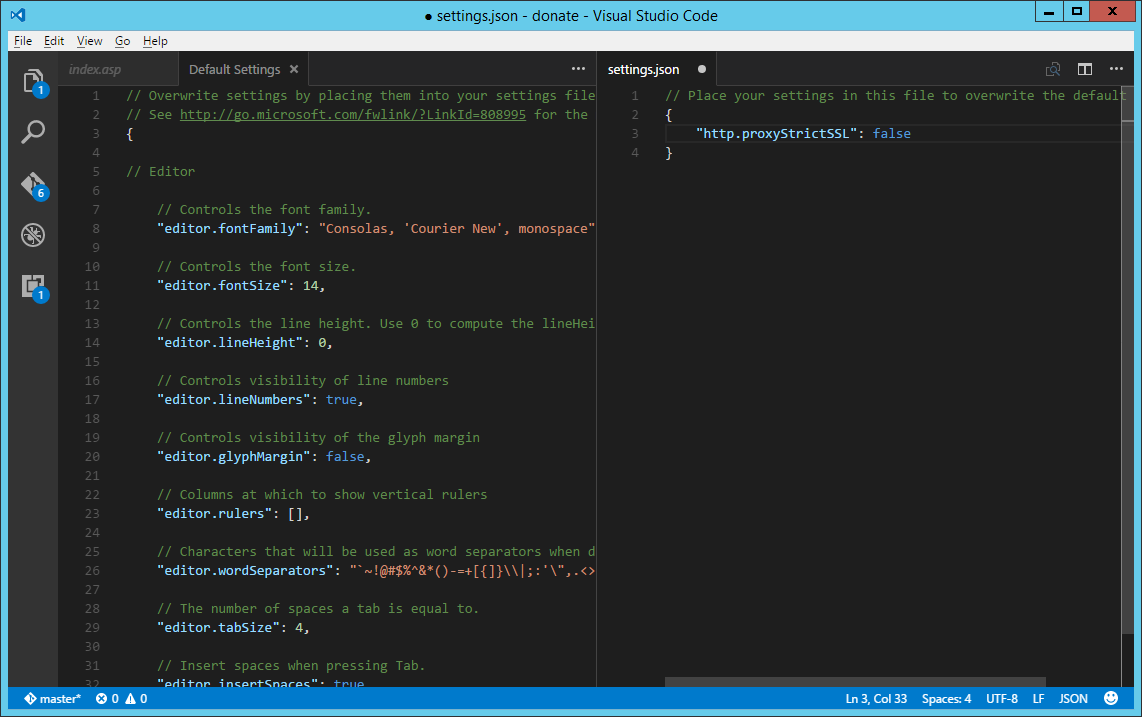The width and height of the screenshot is (1142, 717).
Task: Open the Edit menu
Action: pos(53,41)
